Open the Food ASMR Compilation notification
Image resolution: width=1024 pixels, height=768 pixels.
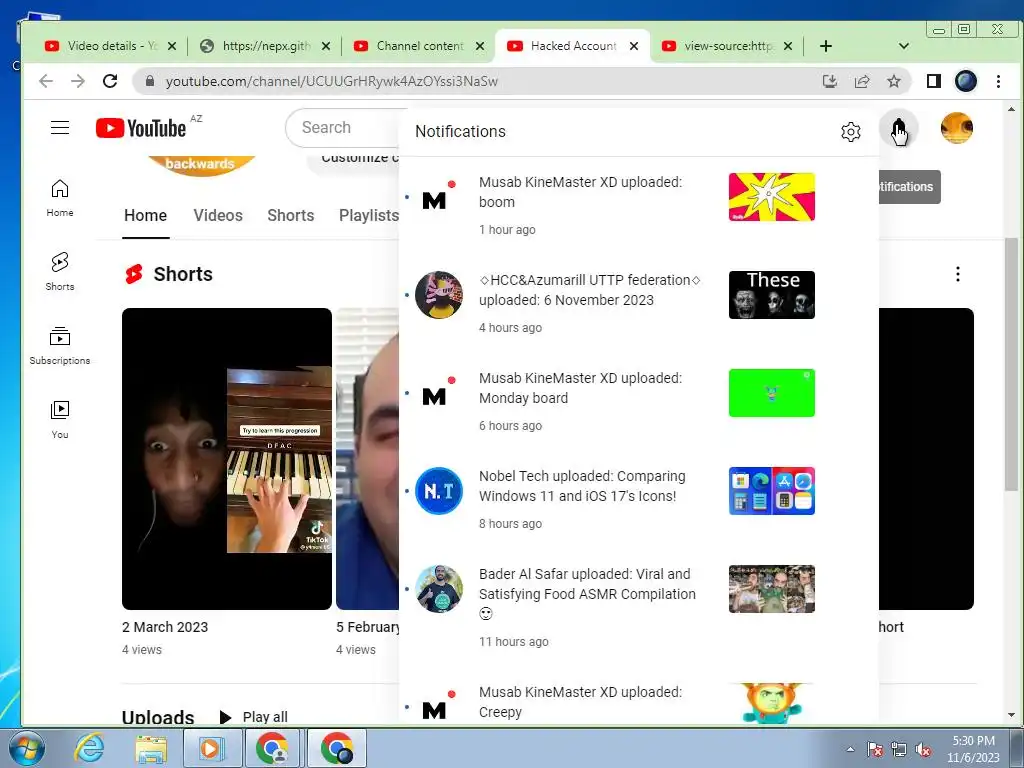tap(639, 607)
